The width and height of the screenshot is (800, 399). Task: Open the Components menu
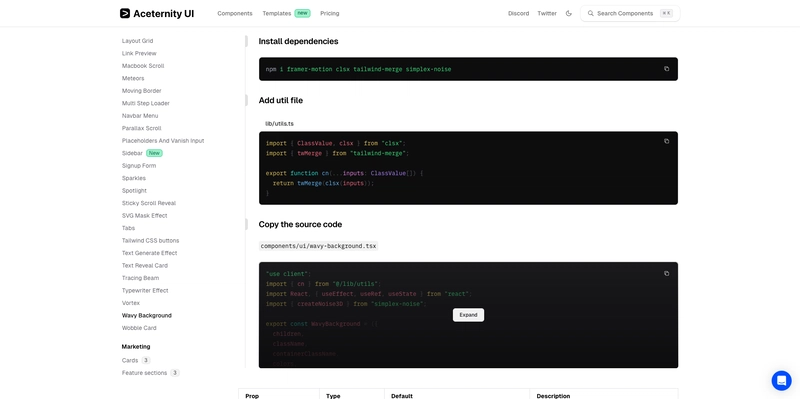pos(235,13)
